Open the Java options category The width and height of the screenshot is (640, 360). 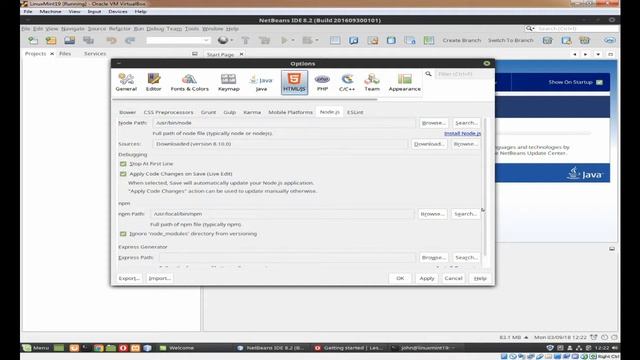pyautogui.click(x=261, y=82)
